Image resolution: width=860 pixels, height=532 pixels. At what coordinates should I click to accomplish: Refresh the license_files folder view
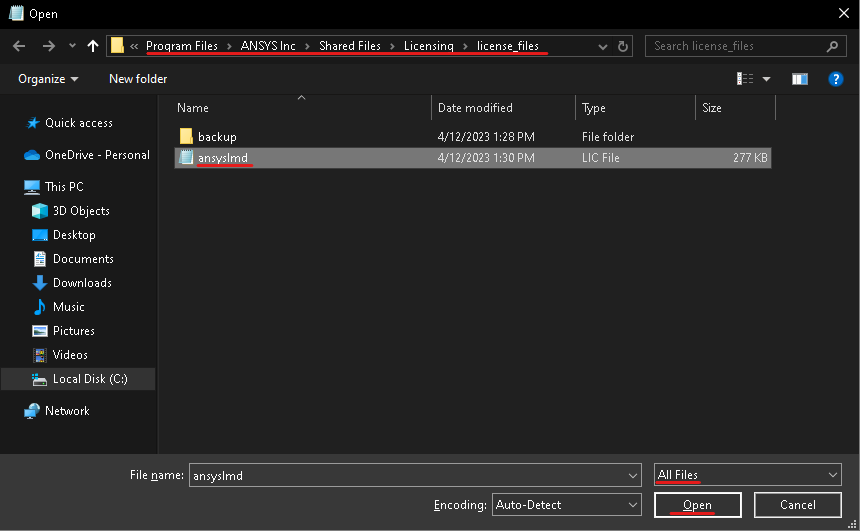click(624, 46)
